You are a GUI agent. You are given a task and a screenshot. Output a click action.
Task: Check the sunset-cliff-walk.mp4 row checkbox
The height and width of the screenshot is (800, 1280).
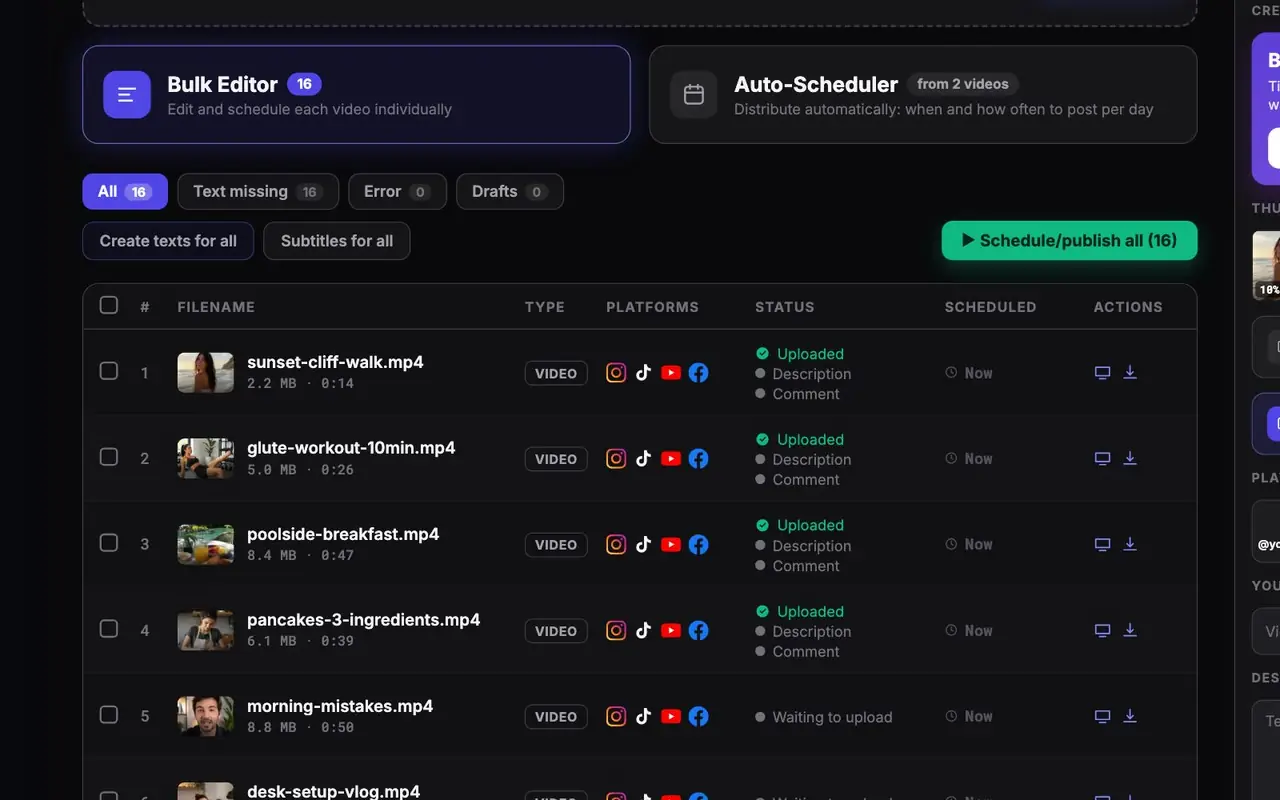click(x=109, y=371)
